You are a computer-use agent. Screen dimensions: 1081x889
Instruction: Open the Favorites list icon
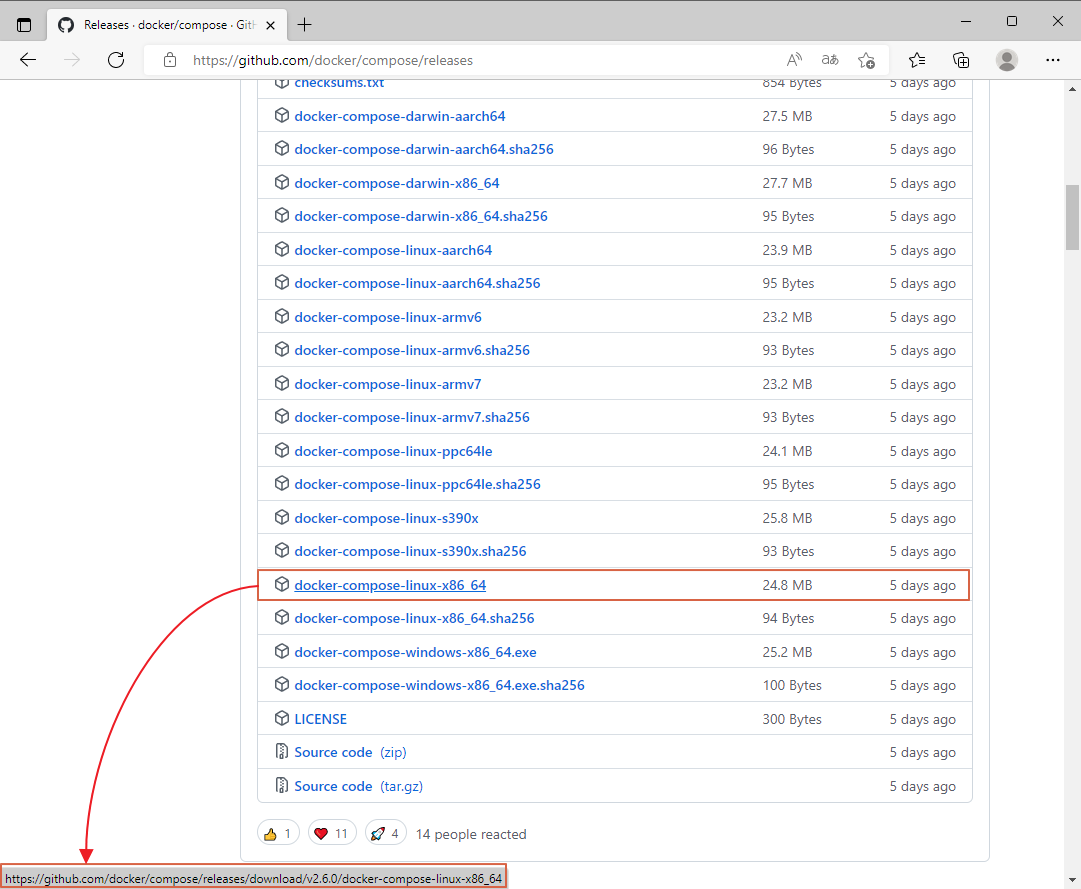917,60
